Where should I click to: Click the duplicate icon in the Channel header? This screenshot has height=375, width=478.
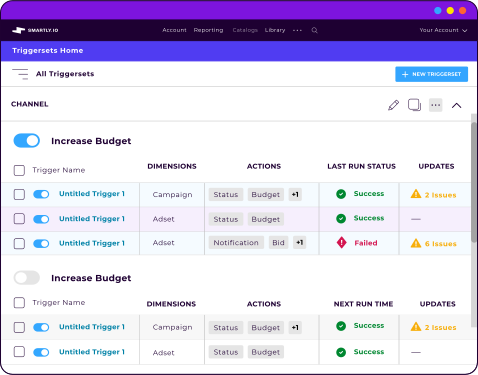click(414, 105)
